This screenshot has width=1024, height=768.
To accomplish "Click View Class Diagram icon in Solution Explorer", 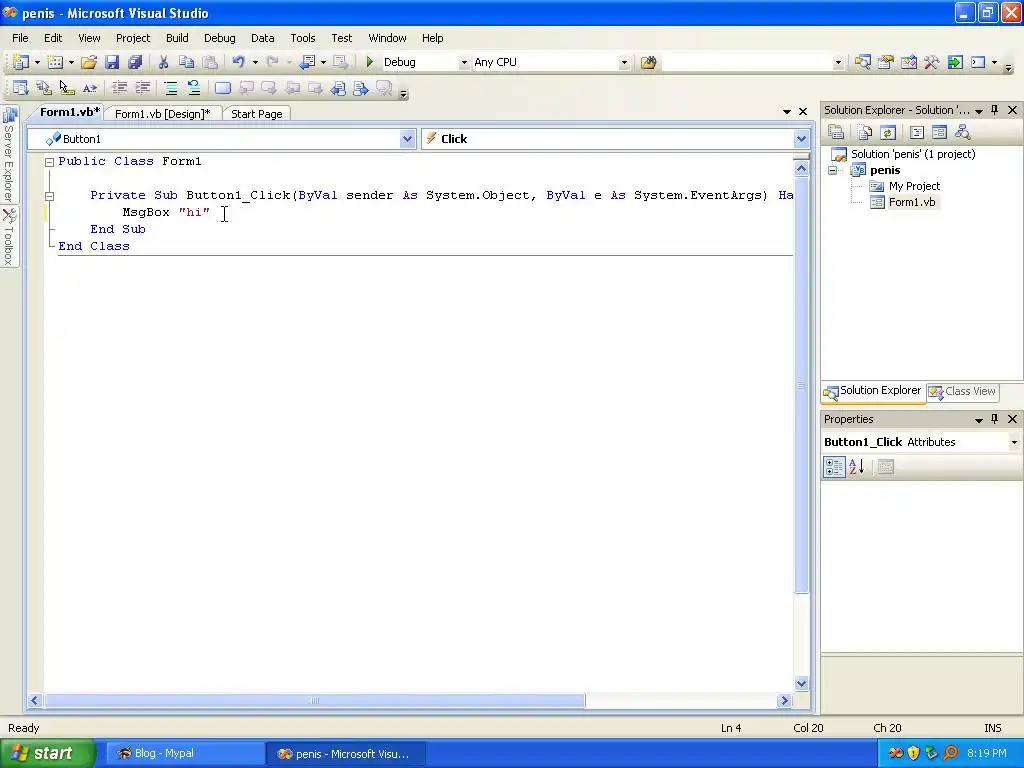I will tap(962, 133).
